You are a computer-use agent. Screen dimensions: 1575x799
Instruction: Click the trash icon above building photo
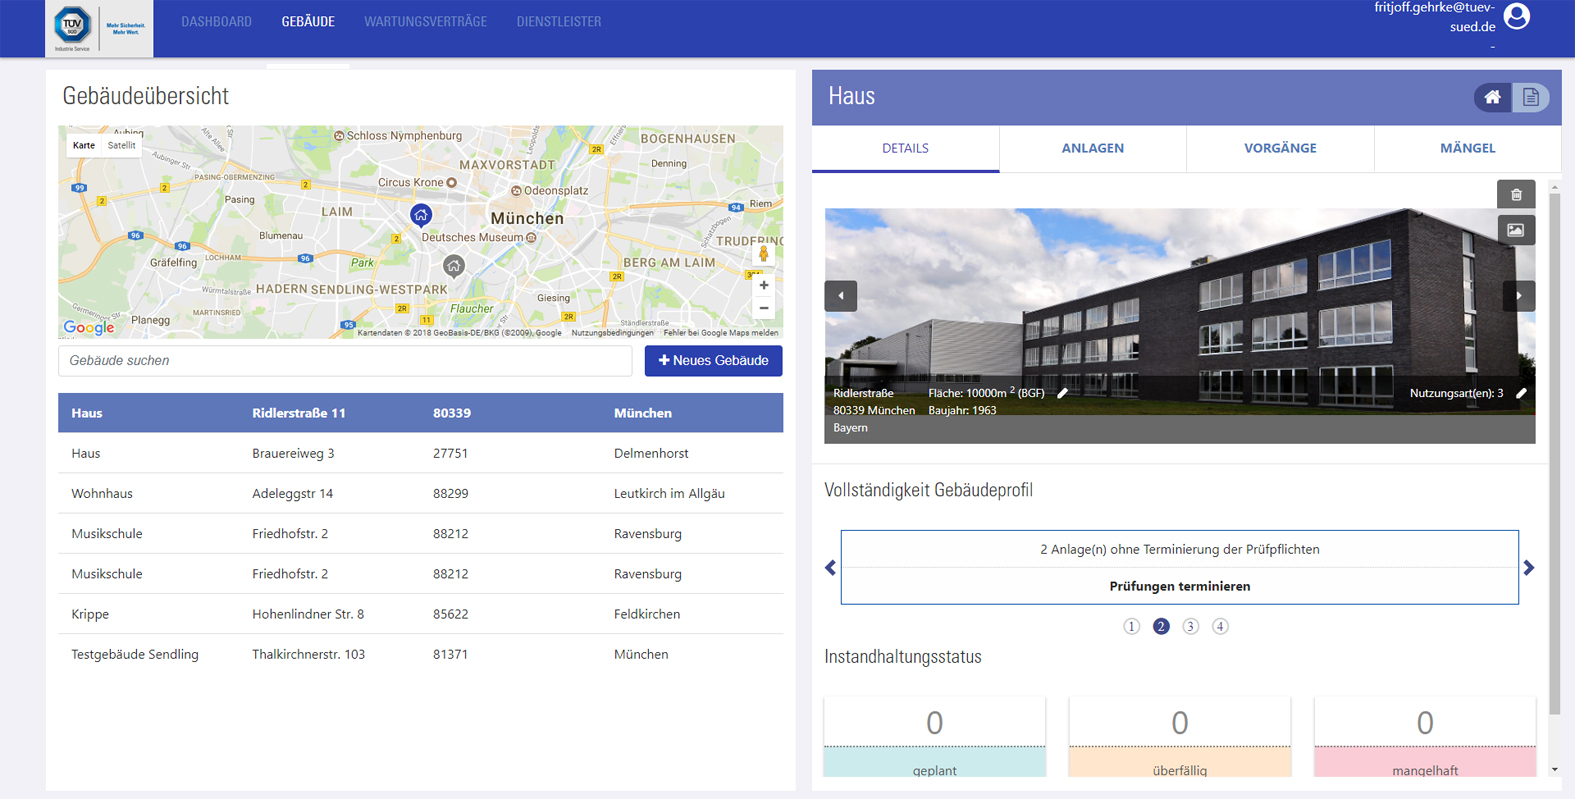coord(1516,195)
